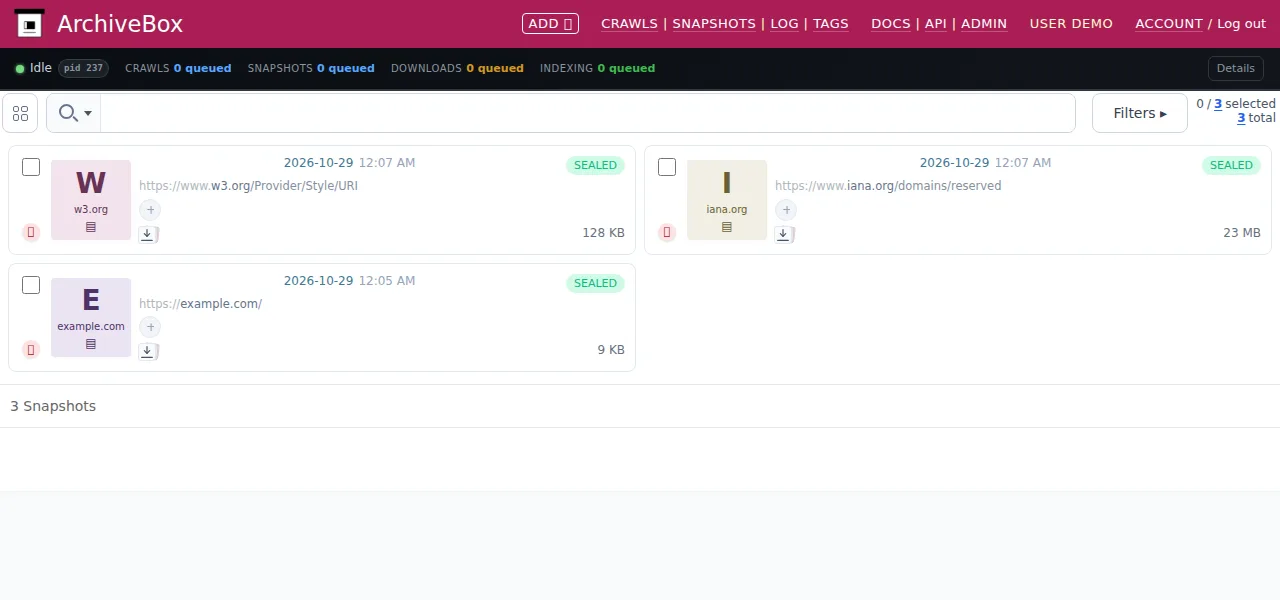Select the example.com snapshot checkbox
This screenshot has width=1280, height=600.
point(31,285)
